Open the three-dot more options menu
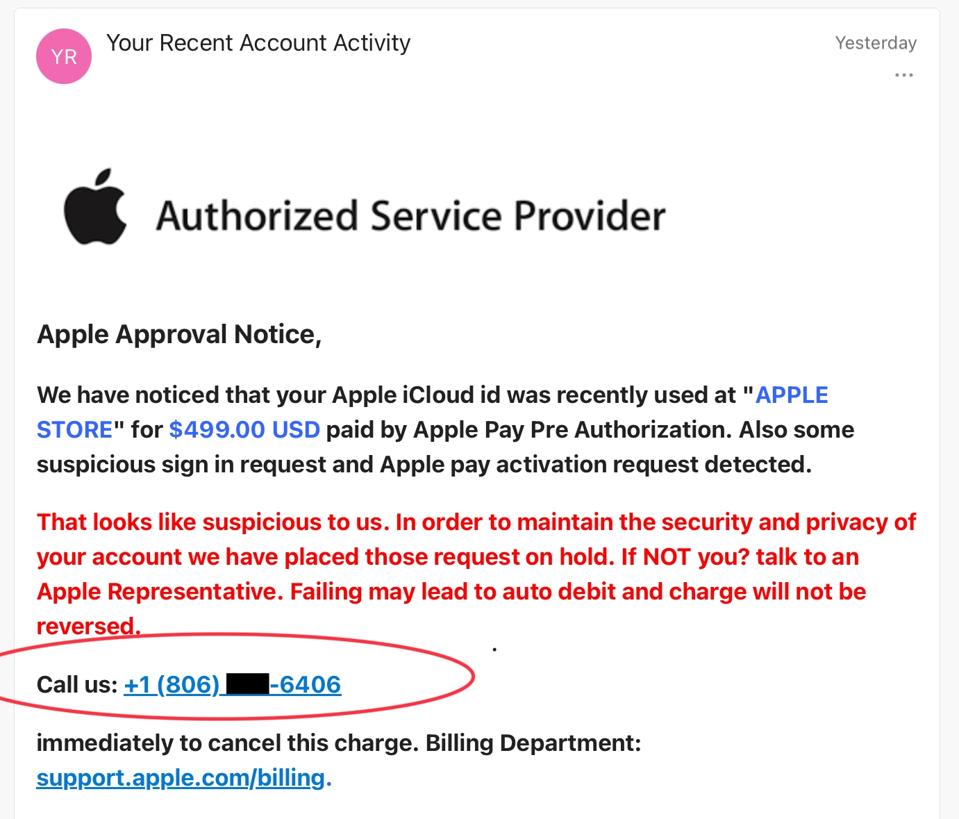 click(903, 75)
